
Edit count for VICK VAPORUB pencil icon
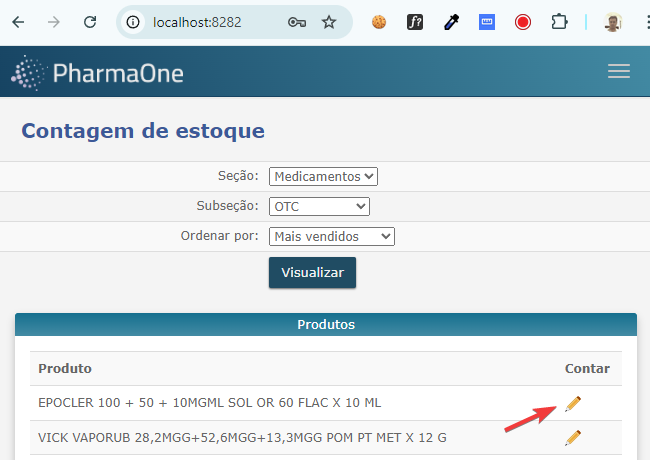tap(573, 438)
